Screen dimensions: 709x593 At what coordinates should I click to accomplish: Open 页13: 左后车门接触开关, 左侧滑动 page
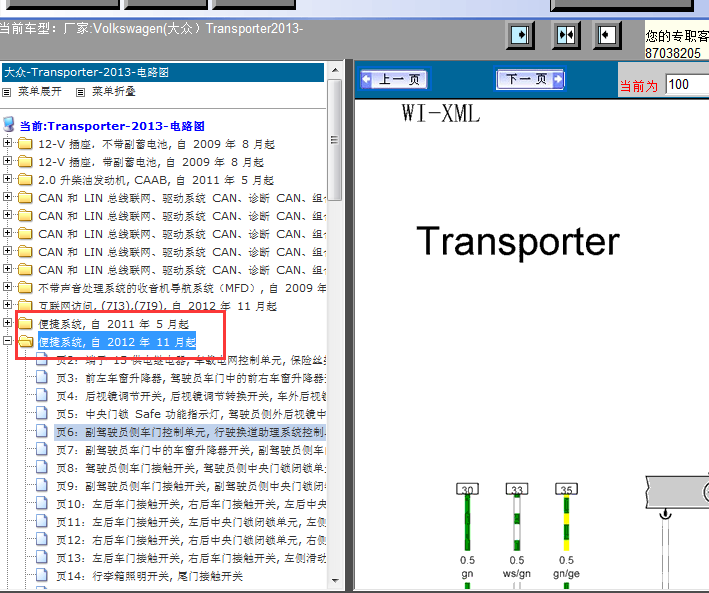click(x=191, y=558)
